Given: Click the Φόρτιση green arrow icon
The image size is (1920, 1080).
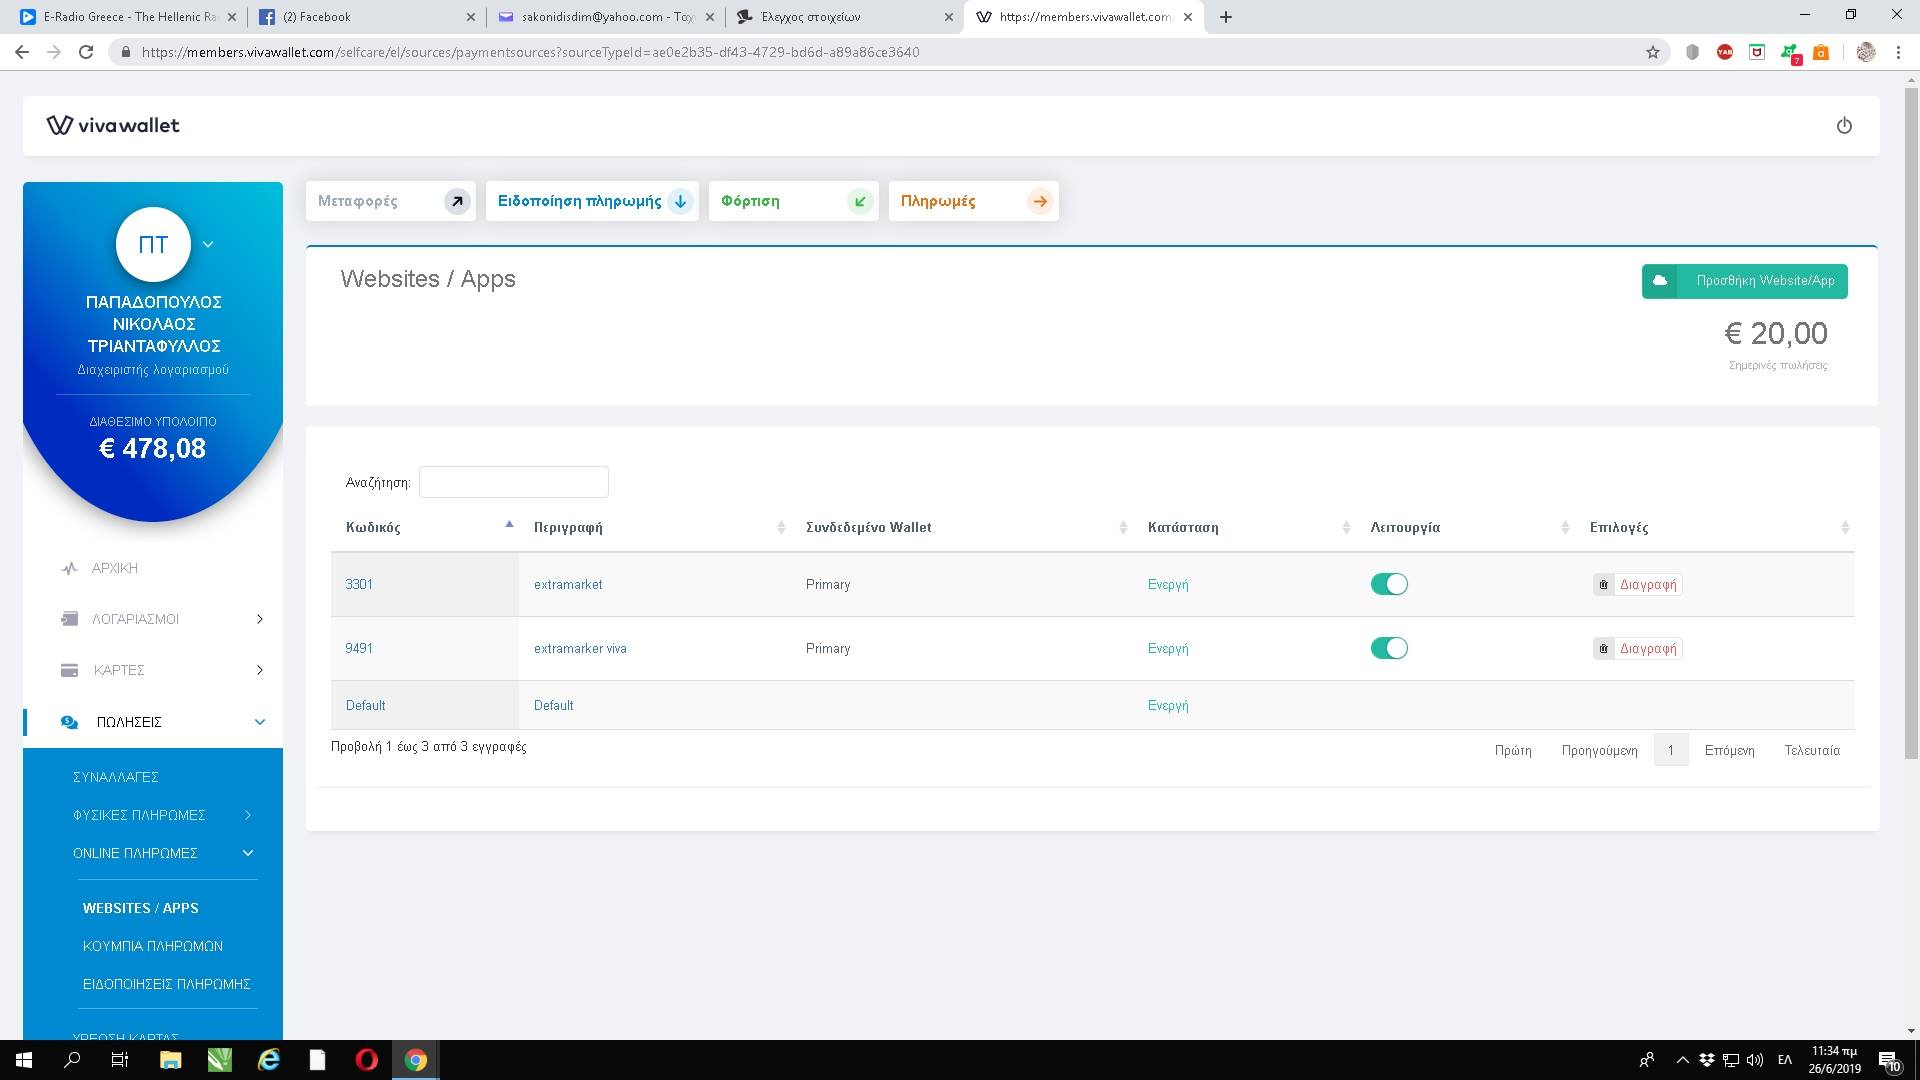Looking at the screenshot, I should click(x=860, y=201).
